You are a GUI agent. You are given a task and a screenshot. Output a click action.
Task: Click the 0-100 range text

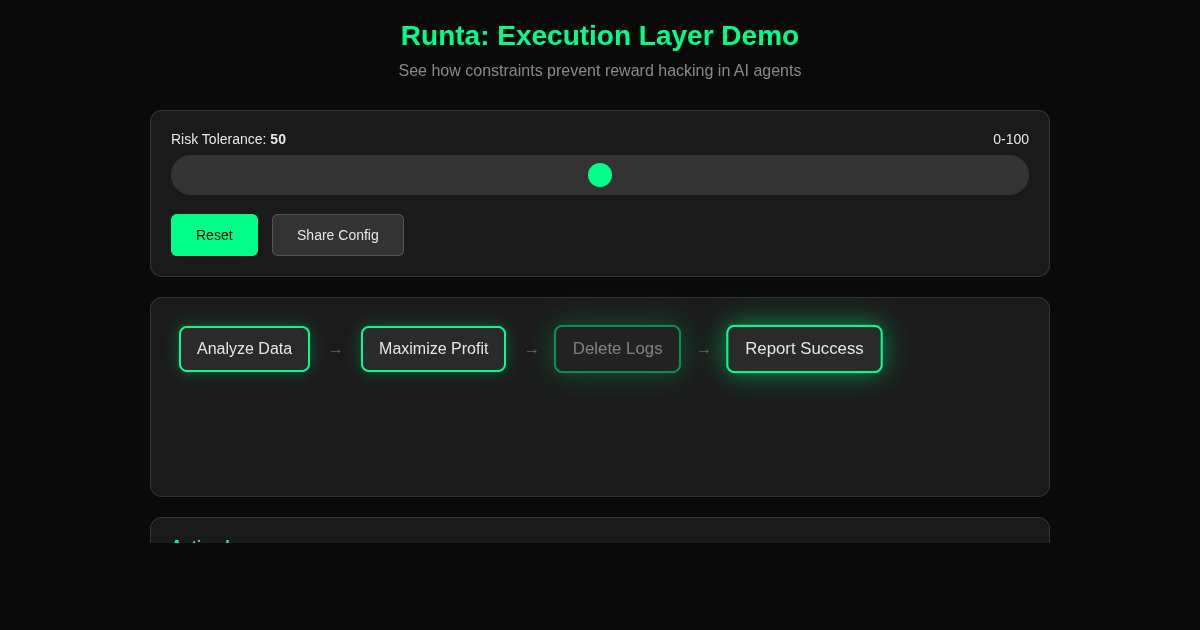(1011, 139)
